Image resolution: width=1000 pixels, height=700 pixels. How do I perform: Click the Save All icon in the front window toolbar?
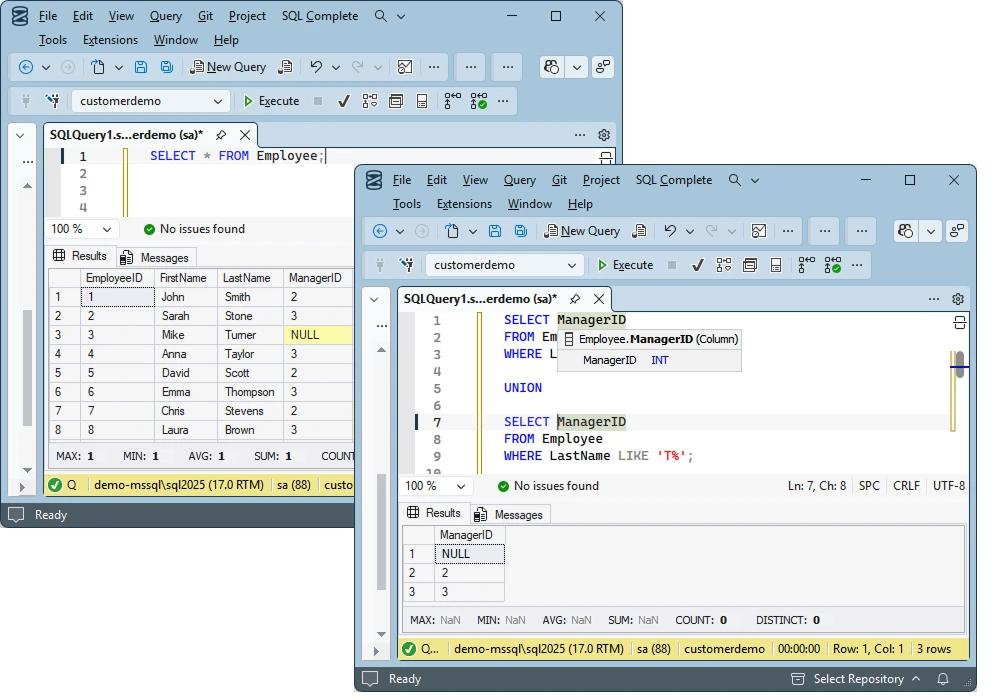pos(521,231)
